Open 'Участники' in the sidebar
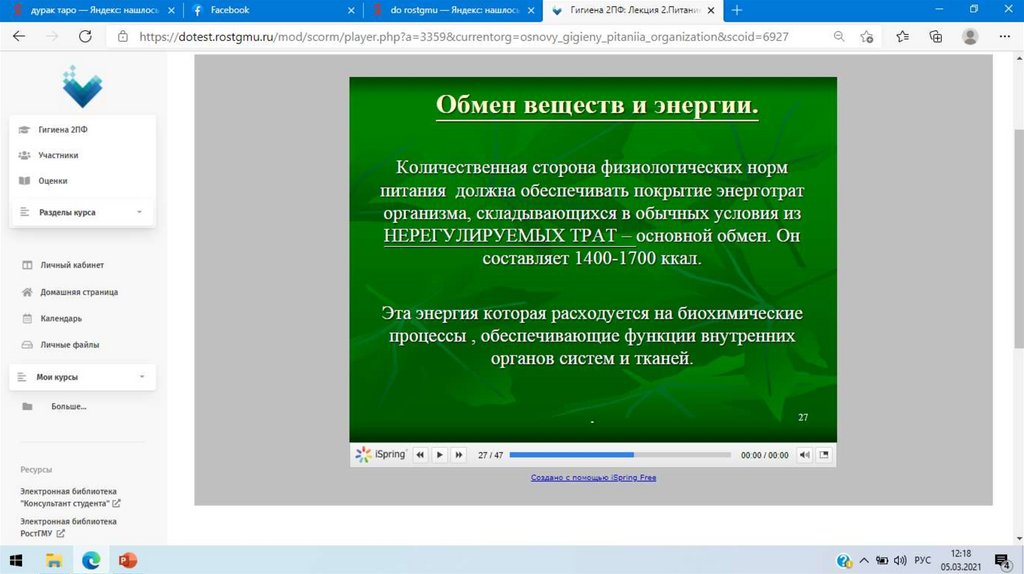The height and width of the screenshot is (574, 1024). click(58, 155)
